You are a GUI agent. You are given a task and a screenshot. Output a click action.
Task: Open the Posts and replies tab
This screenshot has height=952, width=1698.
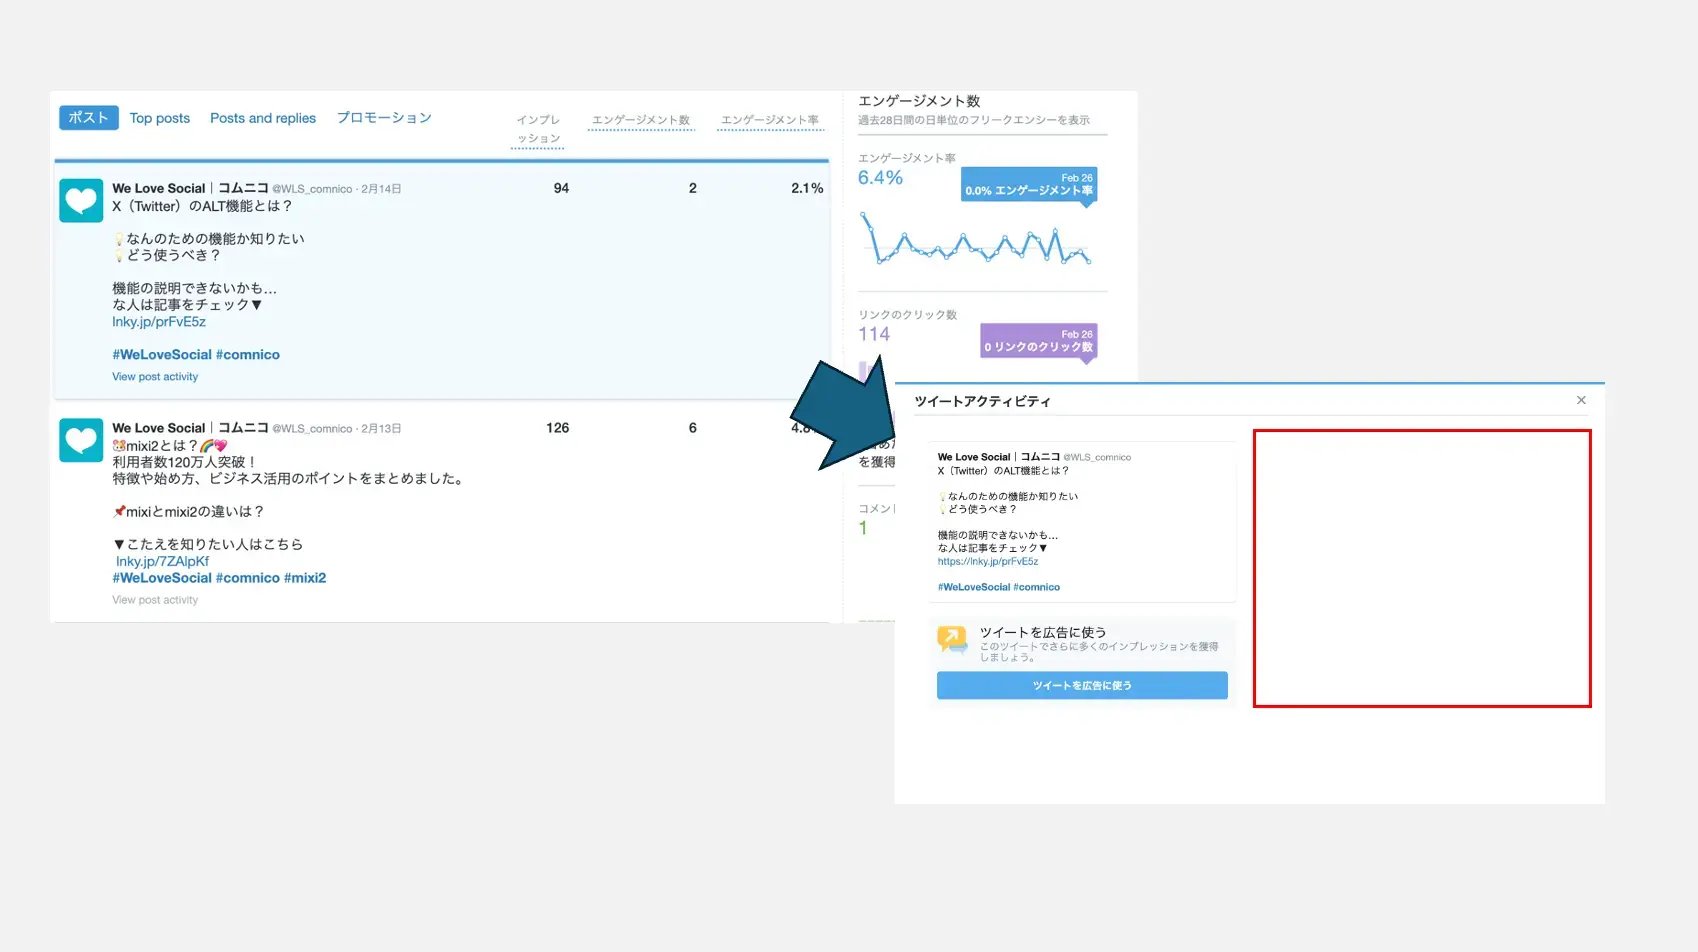pyautogui.click(x=263, y=118)
